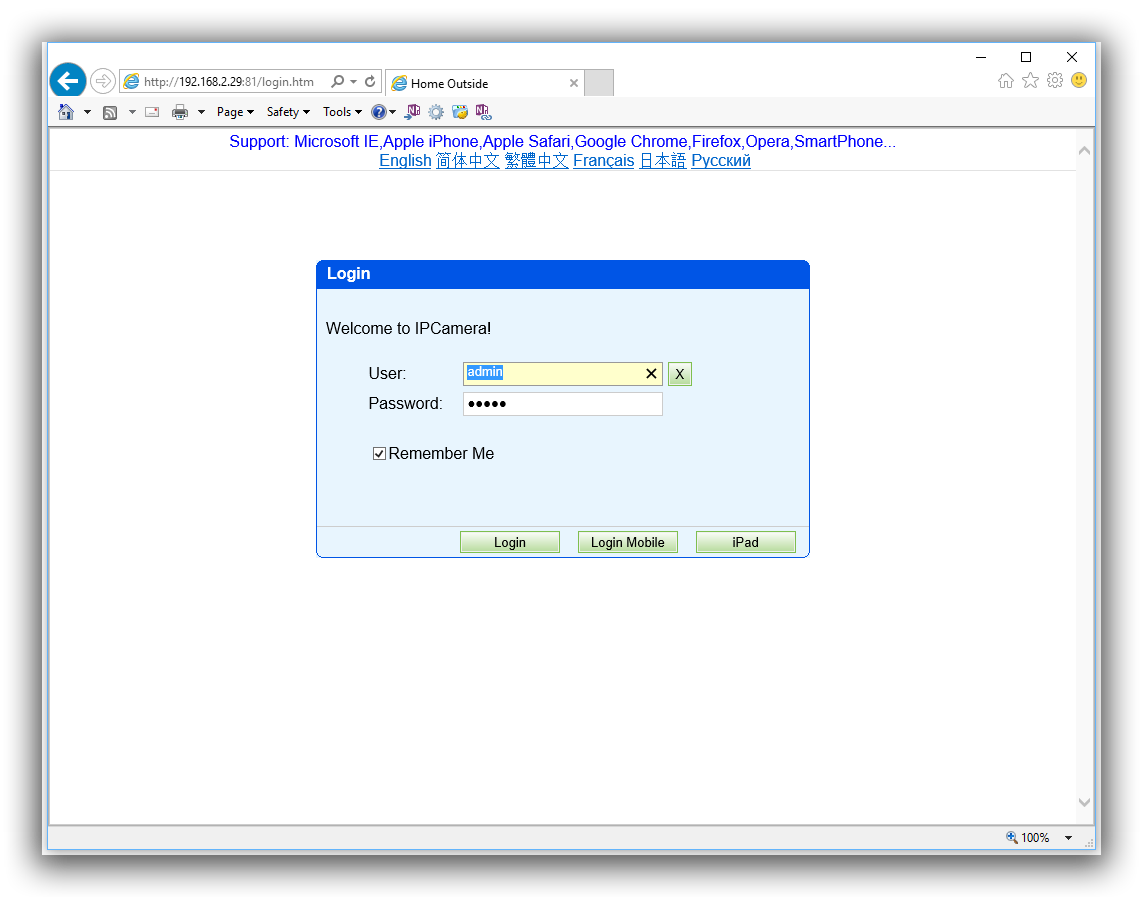Click the Login button
Image resolution: width=1143 pixels, height=897 pixels.
pyautogui.click(x=510, y=542)
